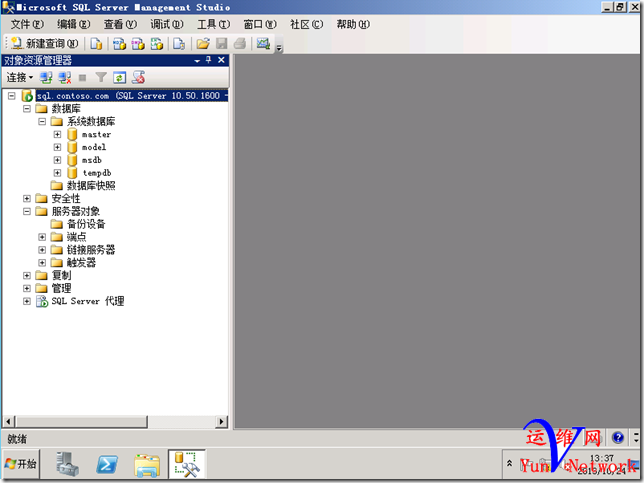Expand the model database node

tap(58, 147)
